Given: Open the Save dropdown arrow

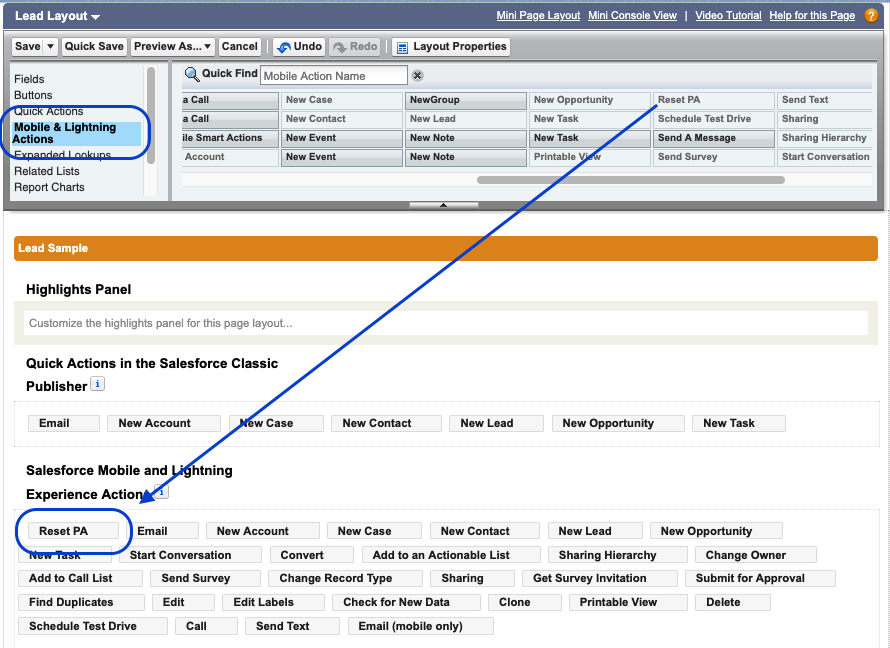Looking at the screenshot, I should point(50,47).
